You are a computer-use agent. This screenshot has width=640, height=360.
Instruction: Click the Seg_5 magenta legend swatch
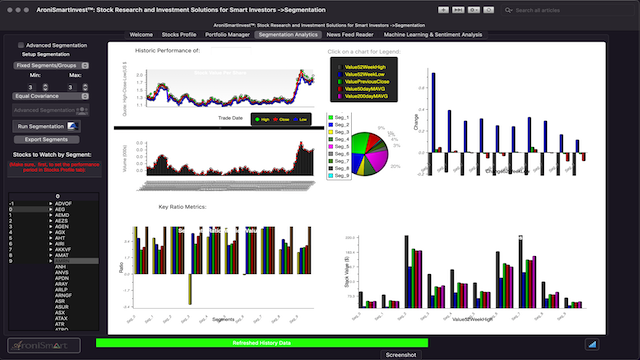[331, 147]
